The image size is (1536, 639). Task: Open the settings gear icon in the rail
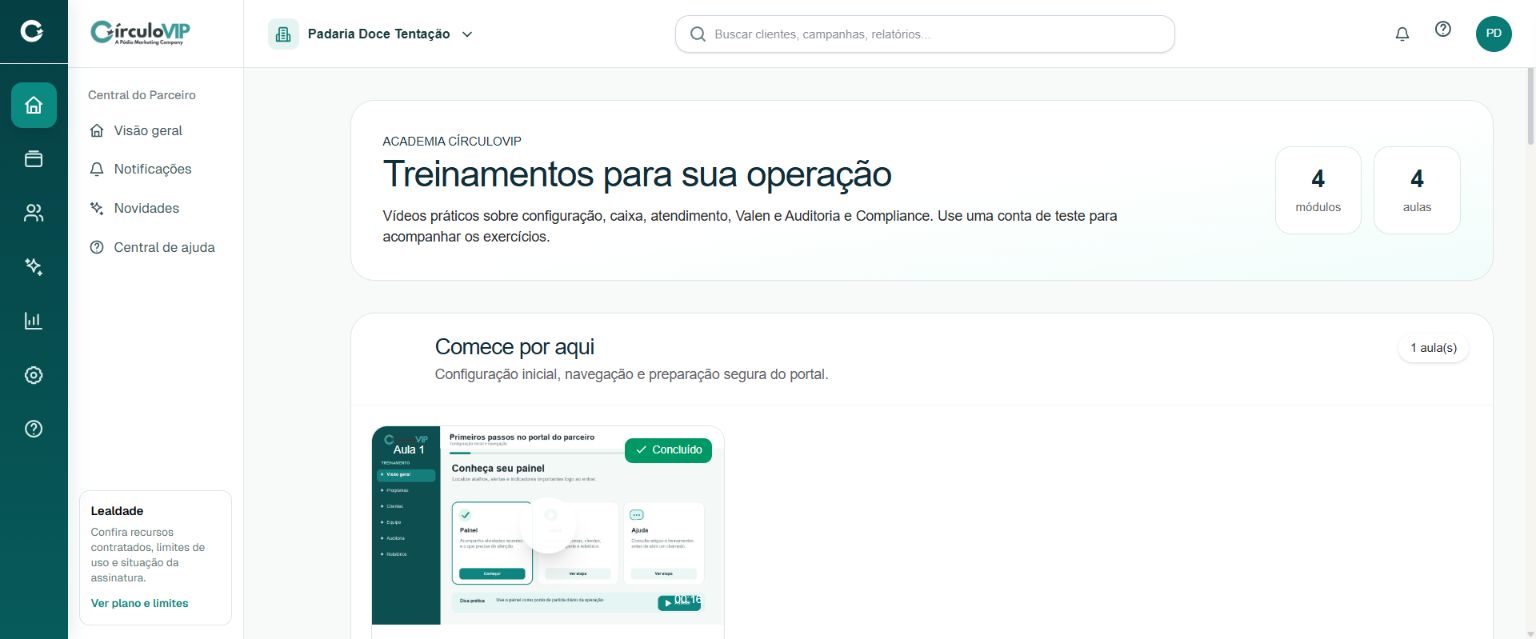pos(34,375)
